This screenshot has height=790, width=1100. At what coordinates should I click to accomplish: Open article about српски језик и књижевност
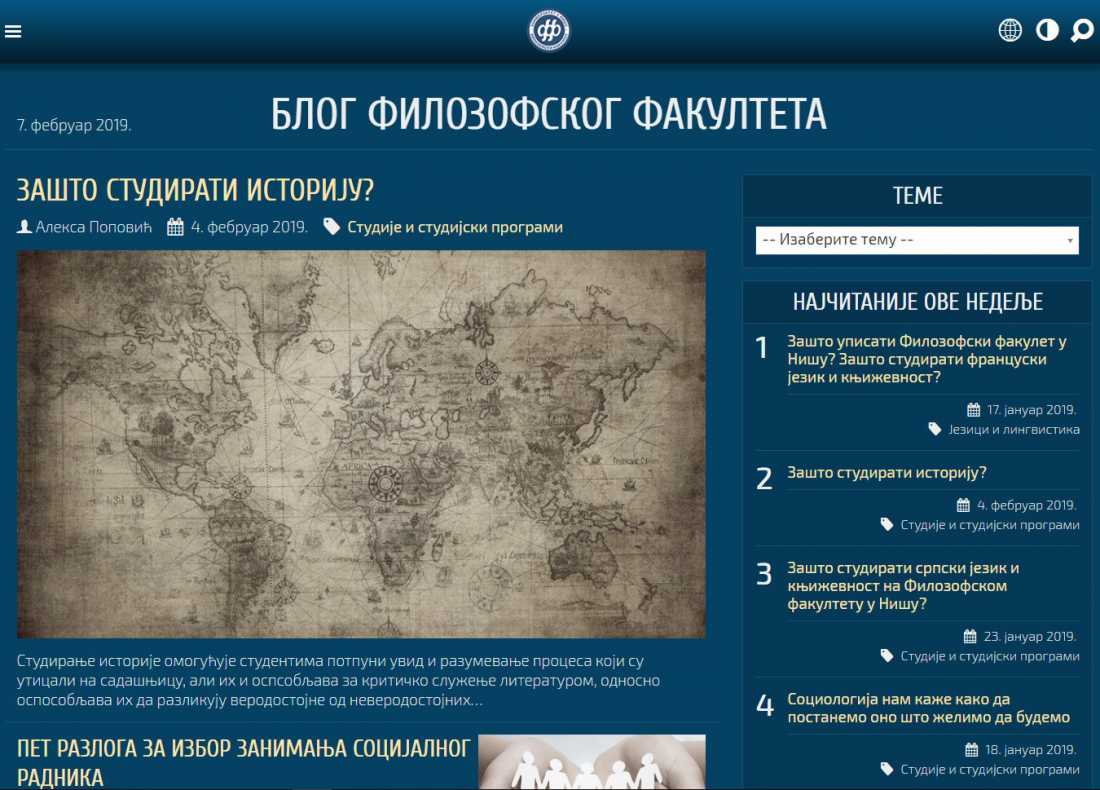click(x=903, y=586)
